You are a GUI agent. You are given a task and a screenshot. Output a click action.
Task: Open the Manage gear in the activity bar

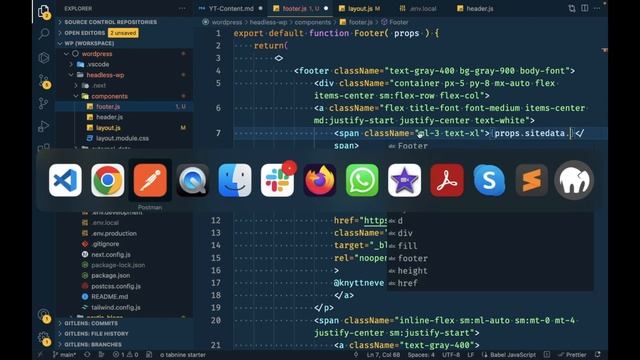click(x=43, y=338)
